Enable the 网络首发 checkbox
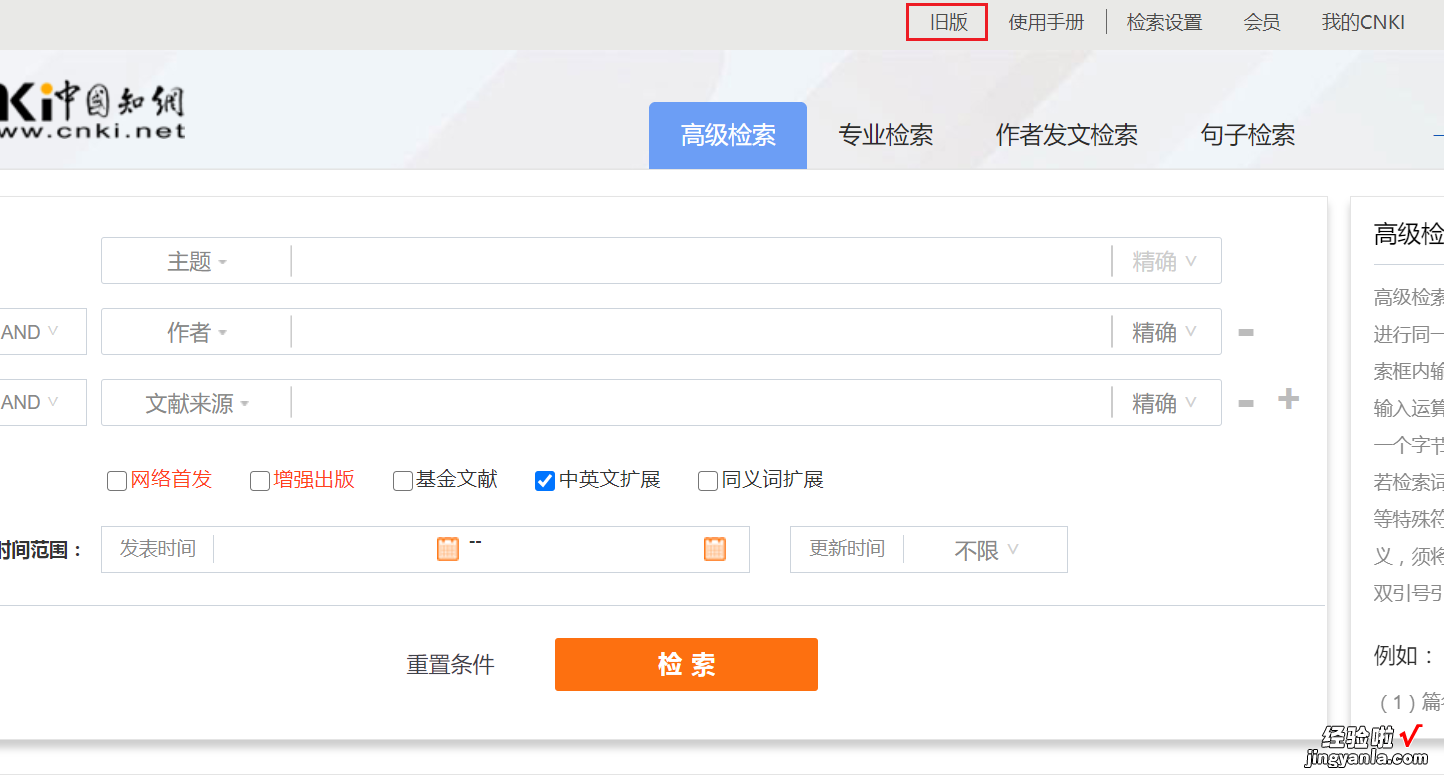This screenshot has height=775, width=1444. click(x=117, y=481)
